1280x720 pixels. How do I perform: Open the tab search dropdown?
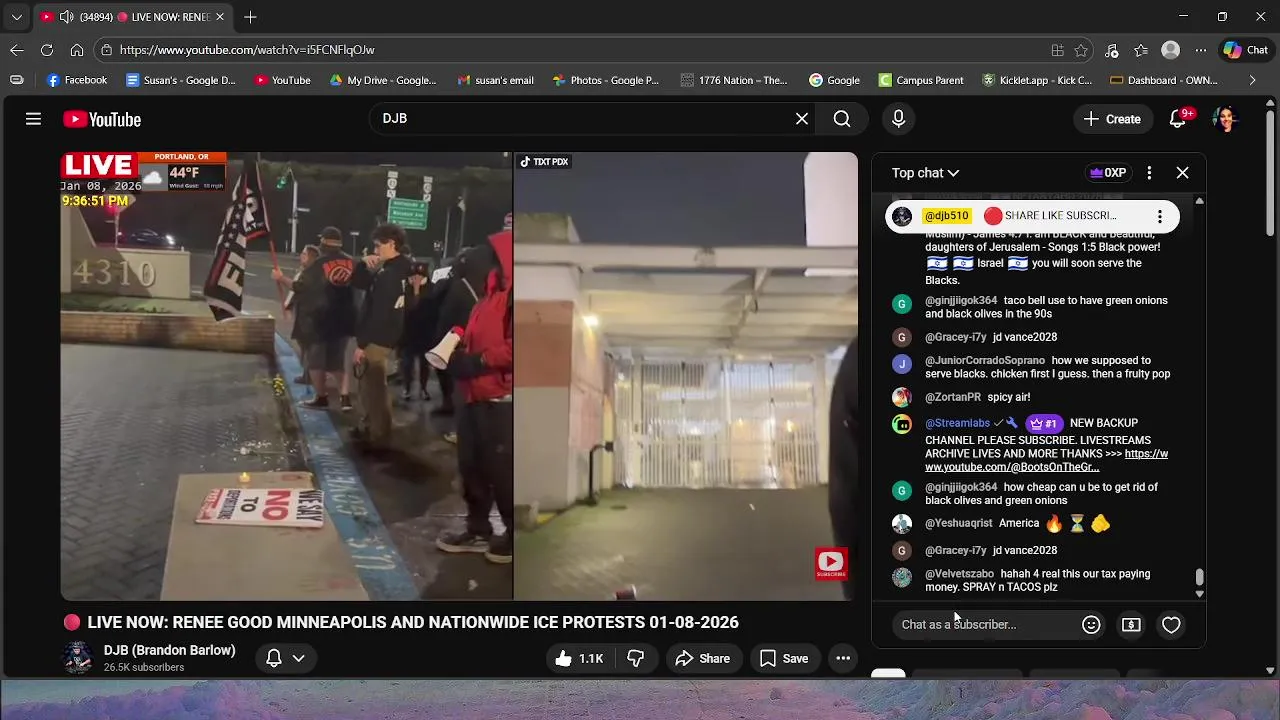(16, 17)
